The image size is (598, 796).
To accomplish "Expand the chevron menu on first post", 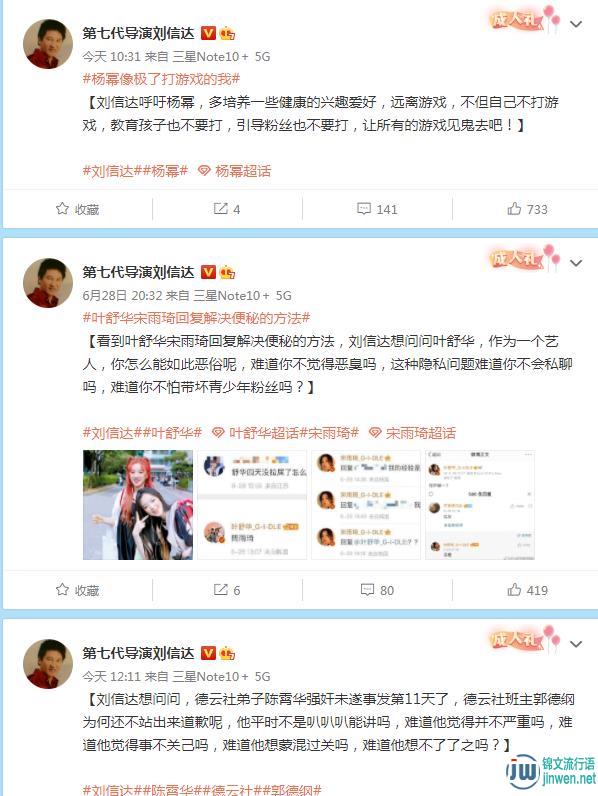I will [x=576, y=24].
